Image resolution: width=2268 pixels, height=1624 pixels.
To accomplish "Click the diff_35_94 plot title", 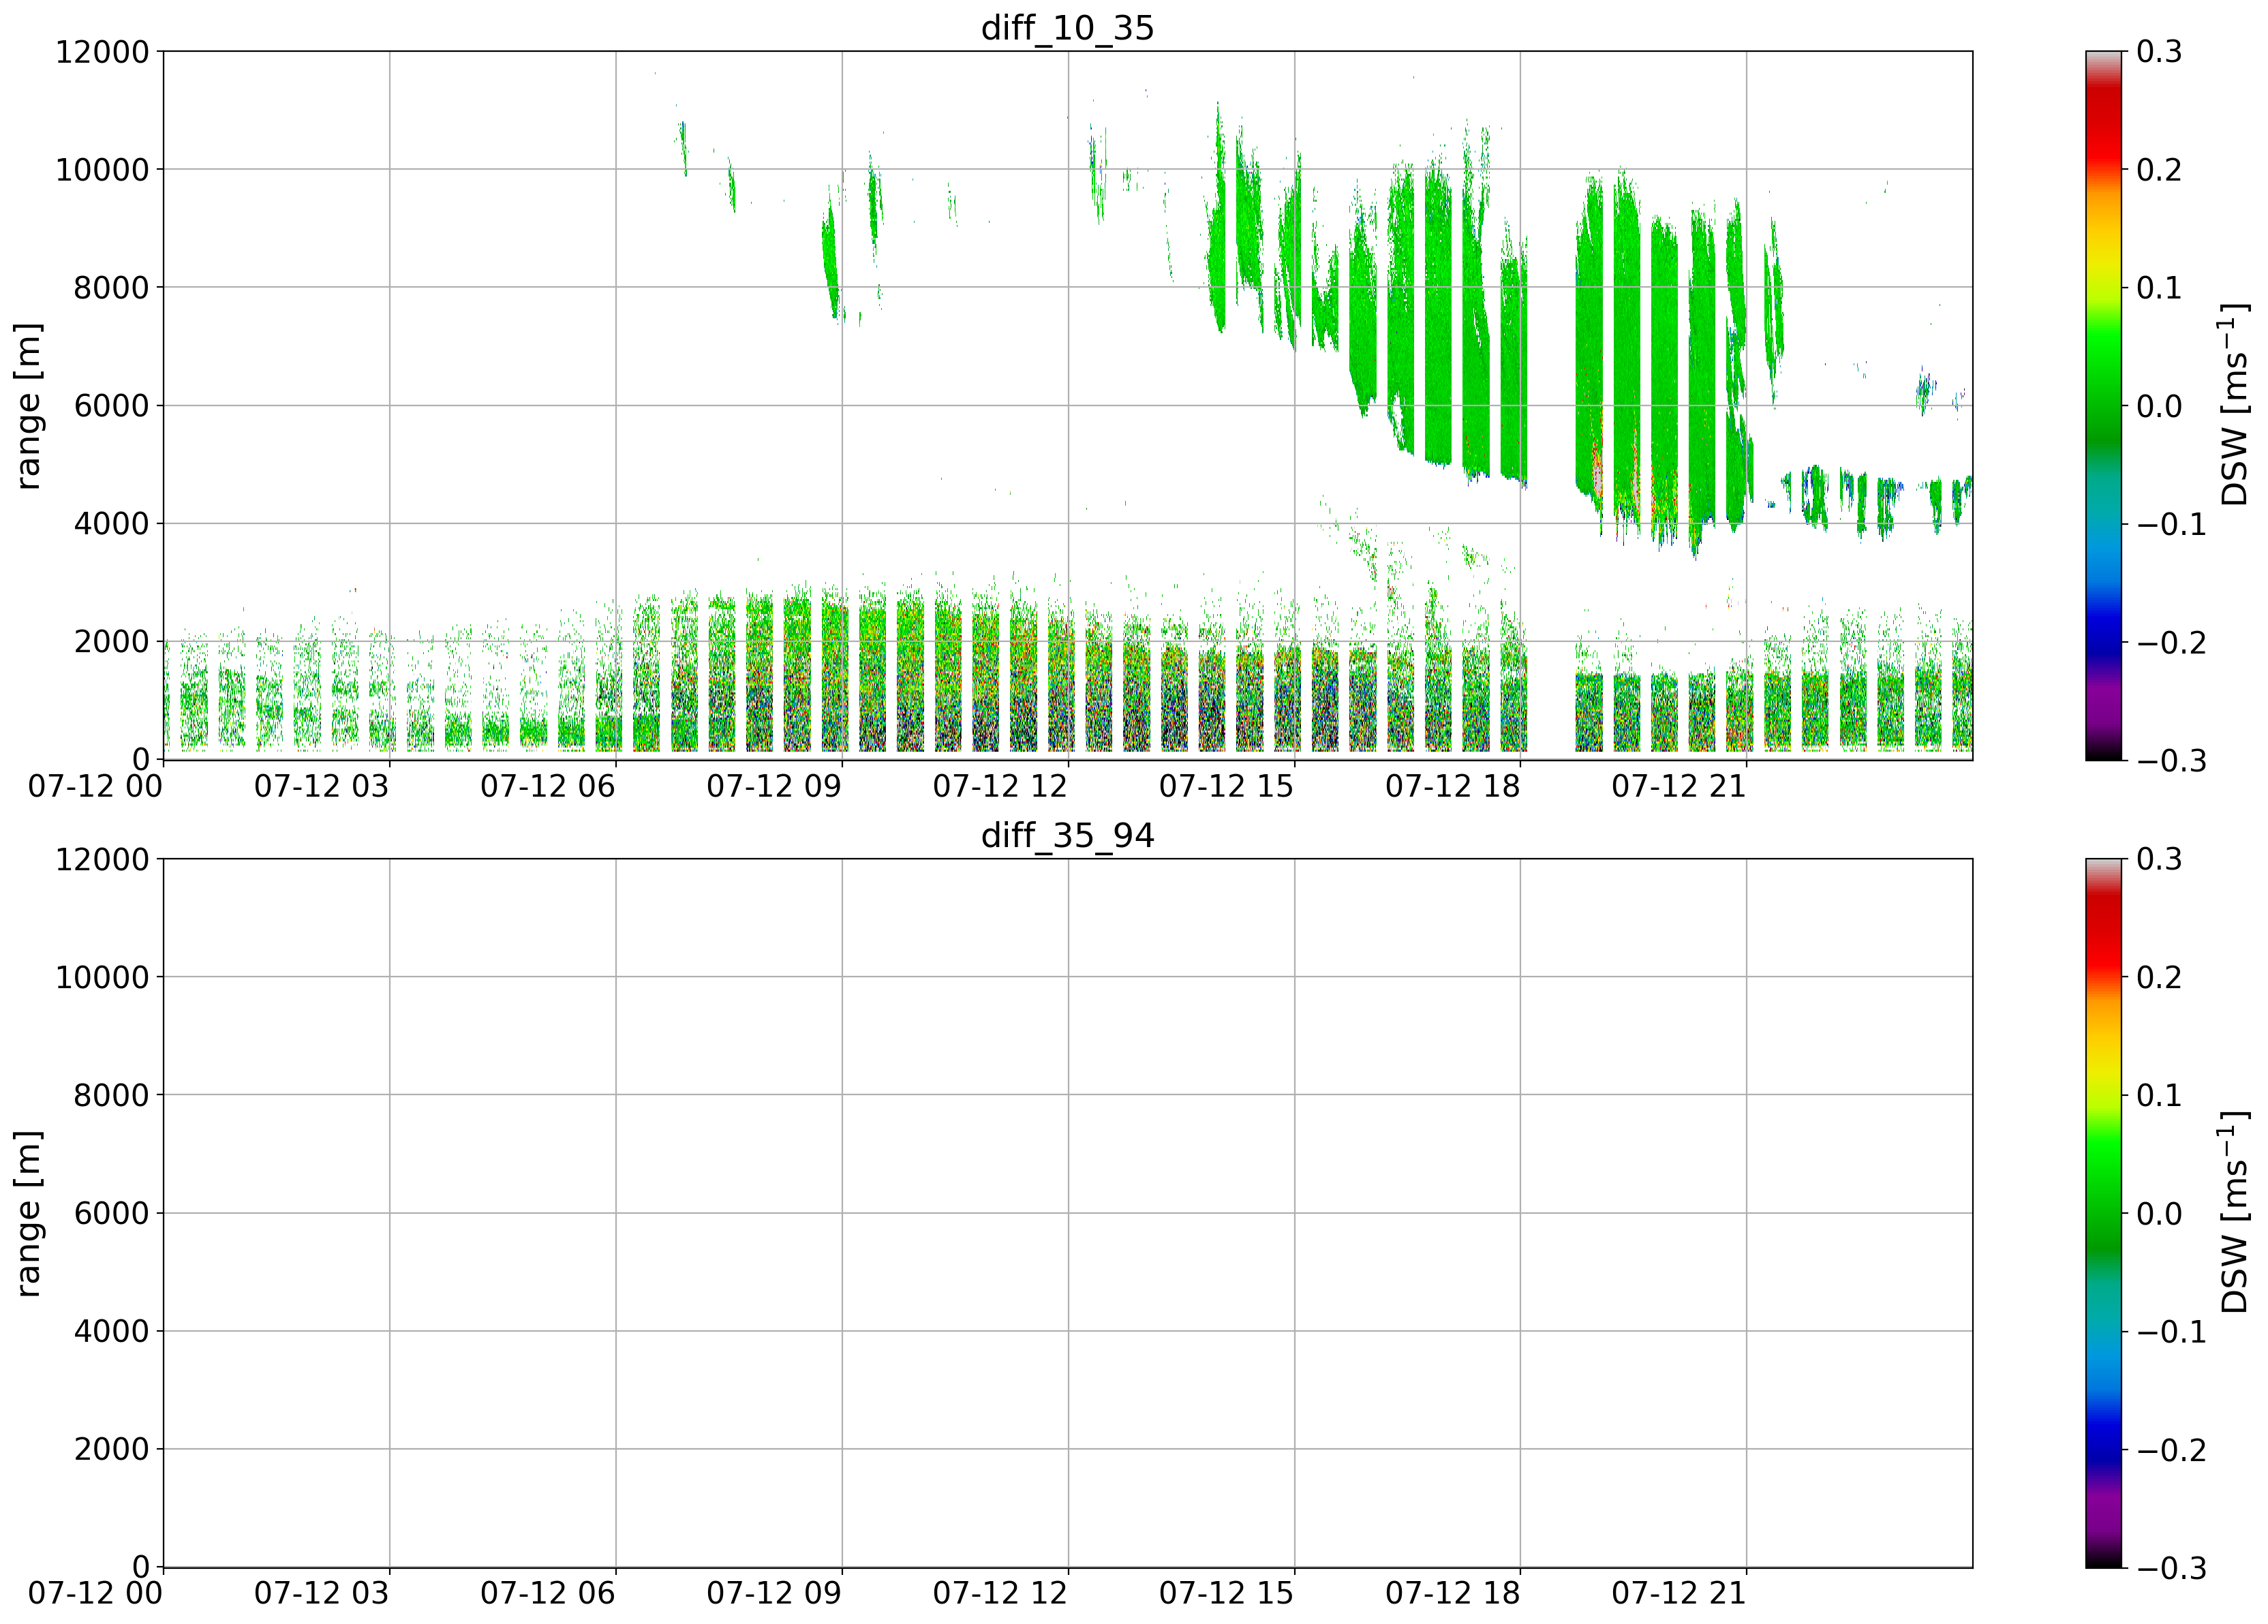I will pyautogui.click(x=1067, y=835).
